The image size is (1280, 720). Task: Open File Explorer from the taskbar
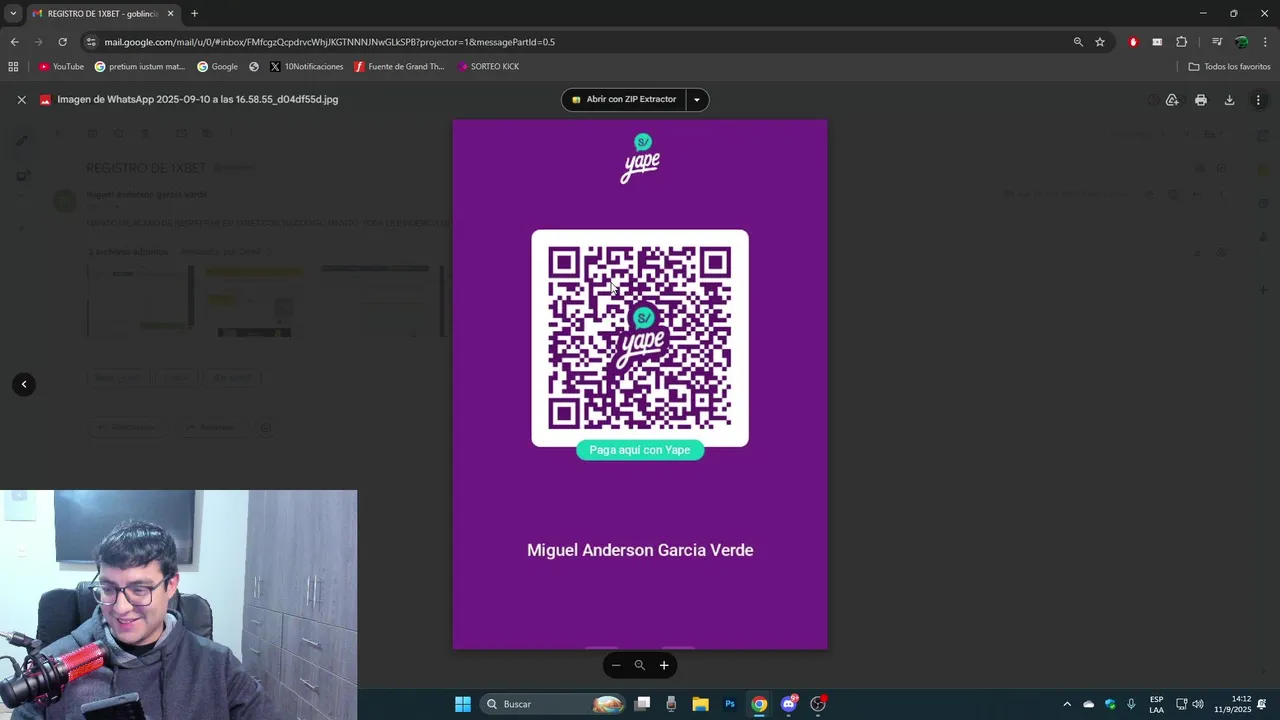700,704
